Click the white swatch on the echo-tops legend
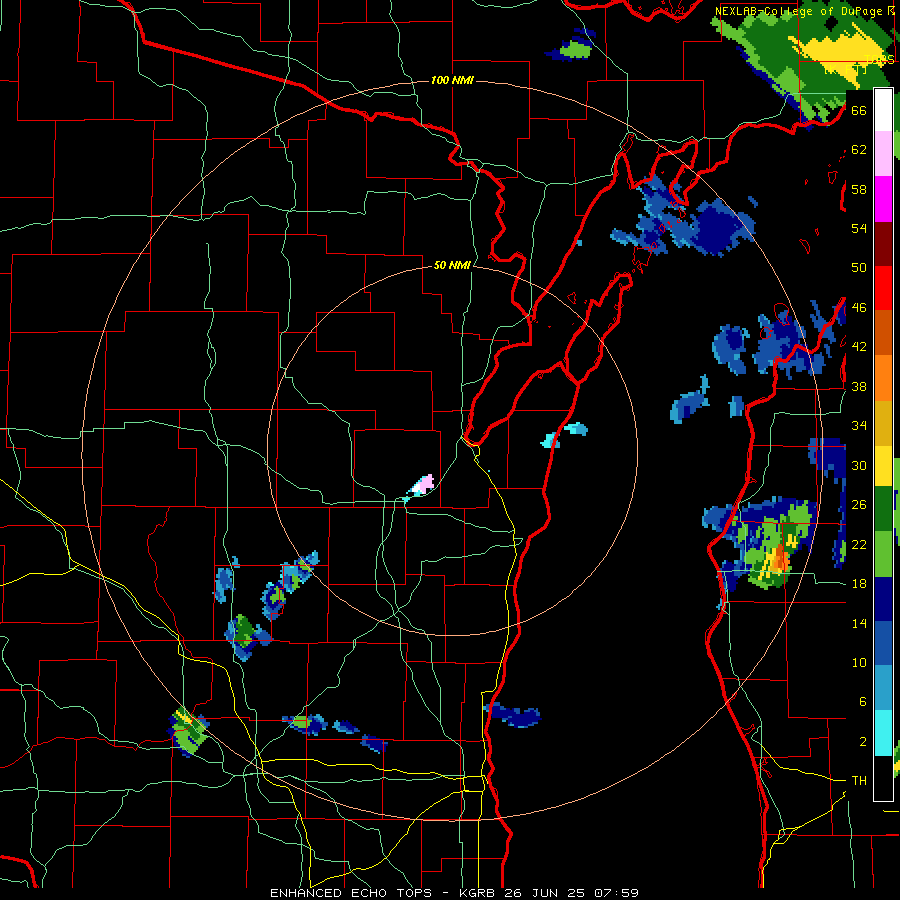 883,110
